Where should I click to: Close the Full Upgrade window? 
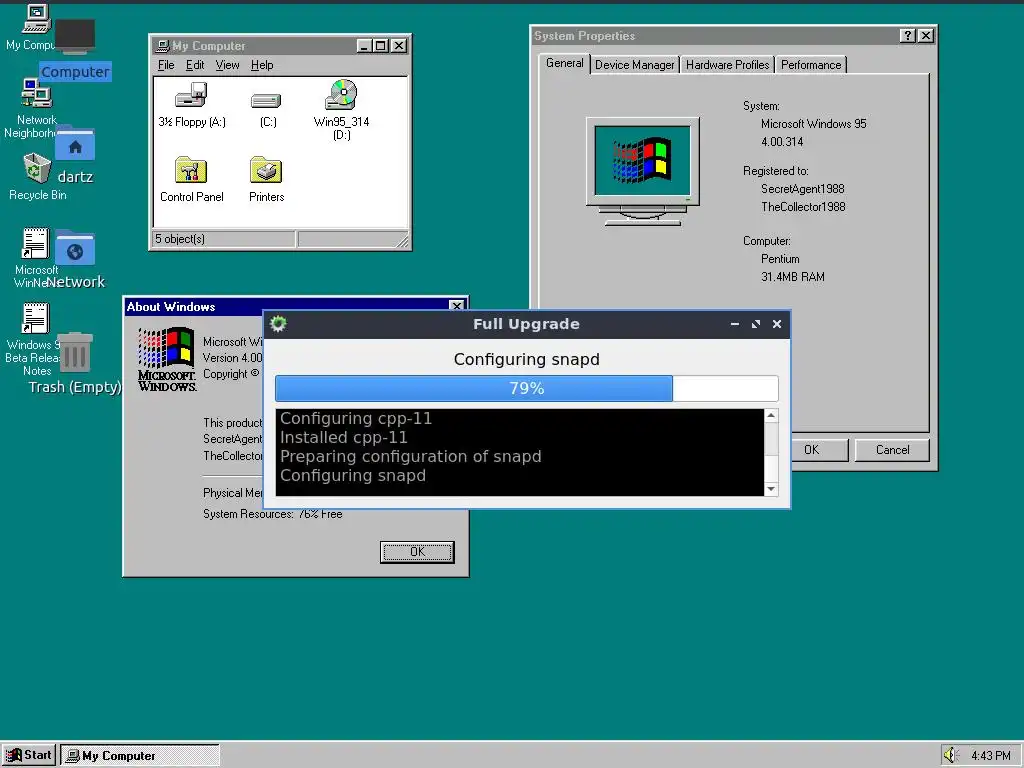pos(776,324)
